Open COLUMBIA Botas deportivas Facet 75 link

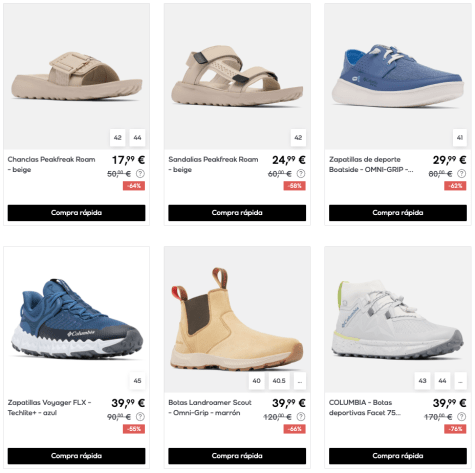click(365, 408)
